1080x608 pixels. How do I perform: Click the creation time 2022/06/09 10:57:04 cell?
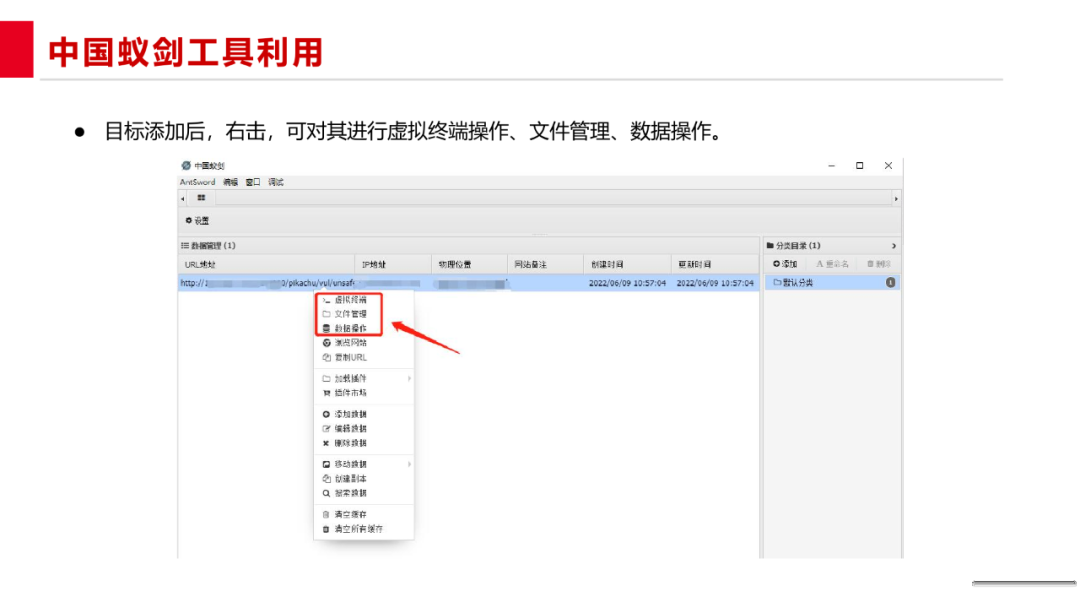point(627,283)
